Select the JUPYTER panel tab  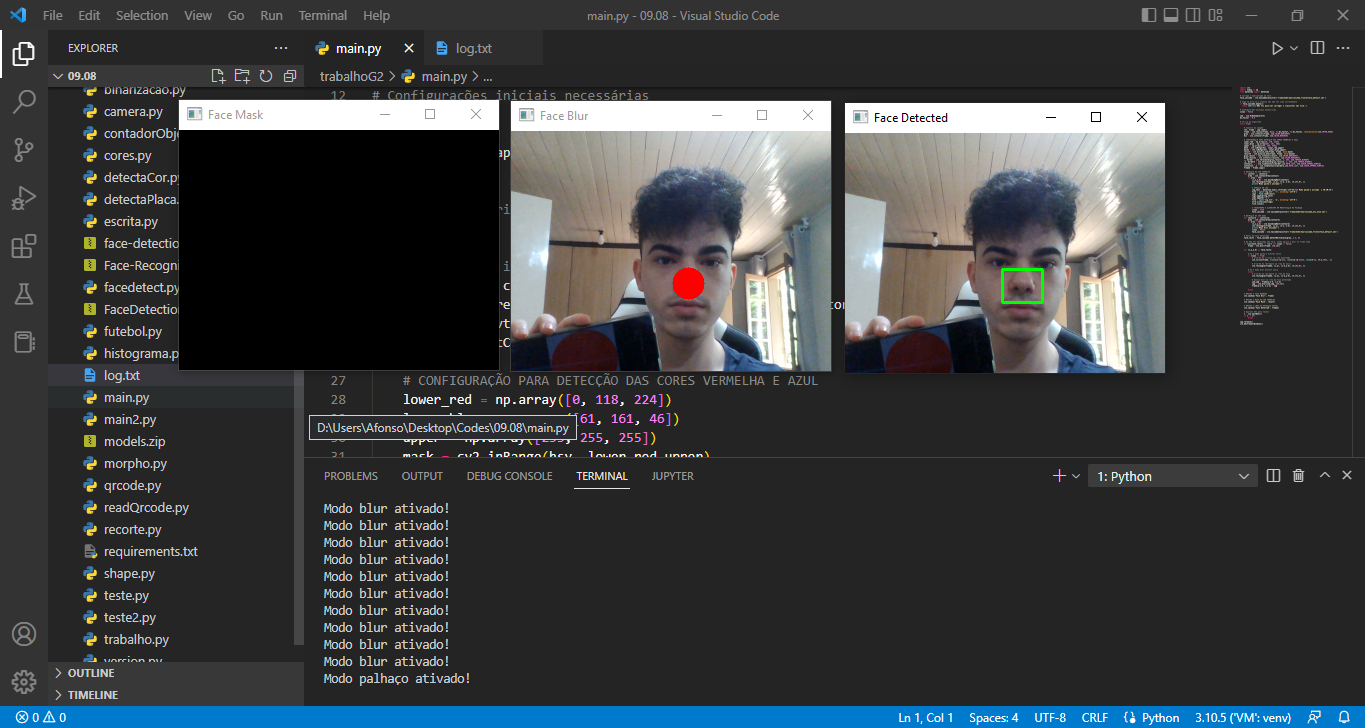coord(672,476)
